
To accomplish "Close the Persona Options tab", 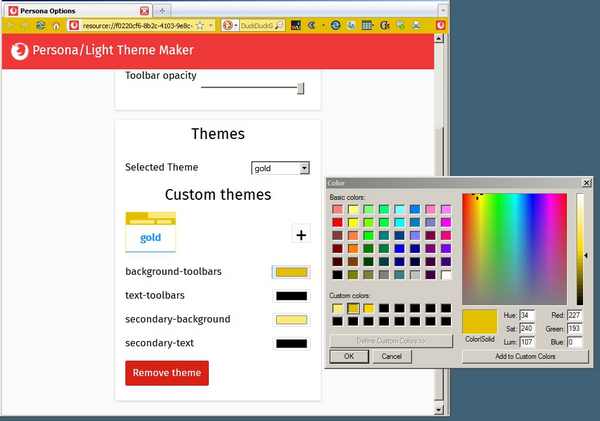I will (x=144, y=11).
